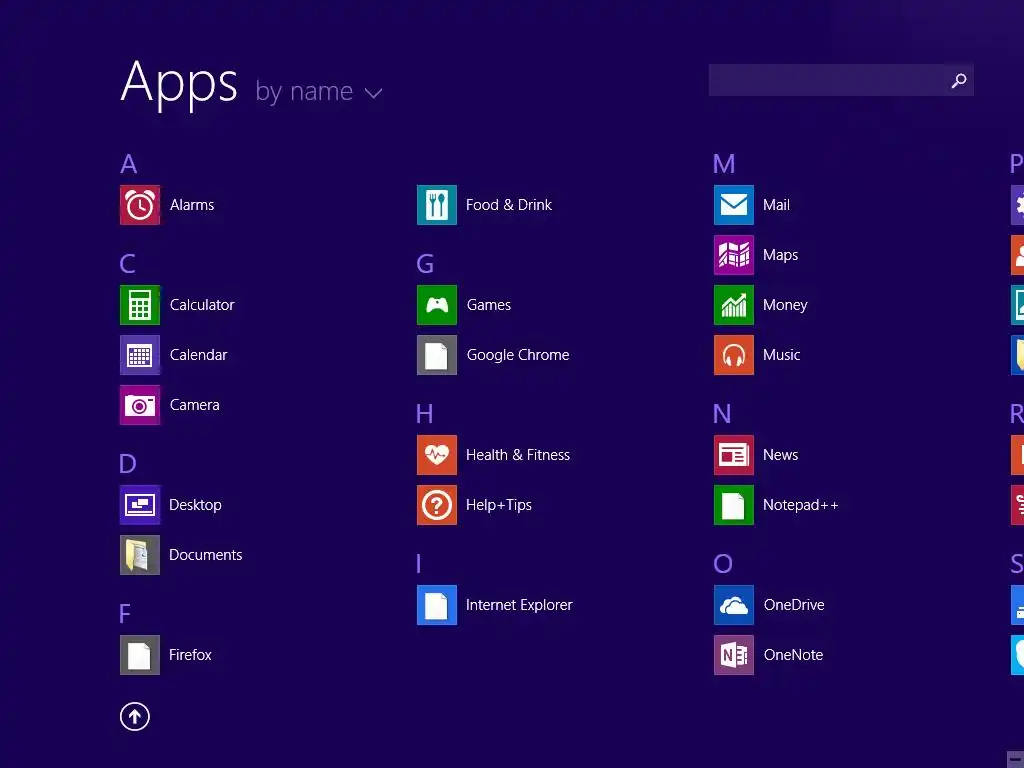Select the letter O group header
This screenshot has height=768, width=1024.
click(x=723, y=564)
